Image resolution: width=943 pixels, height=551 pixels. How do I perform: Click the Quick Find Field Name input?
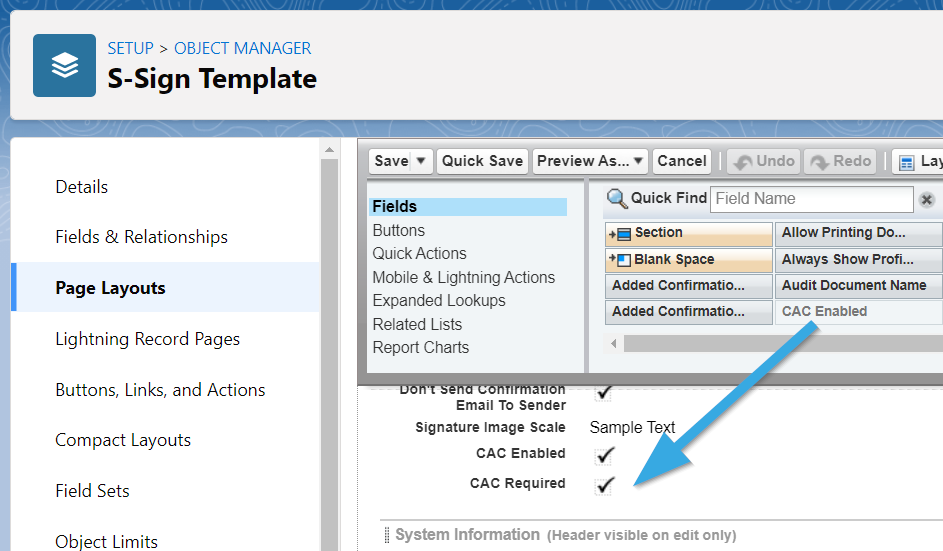tap(811, 199)
